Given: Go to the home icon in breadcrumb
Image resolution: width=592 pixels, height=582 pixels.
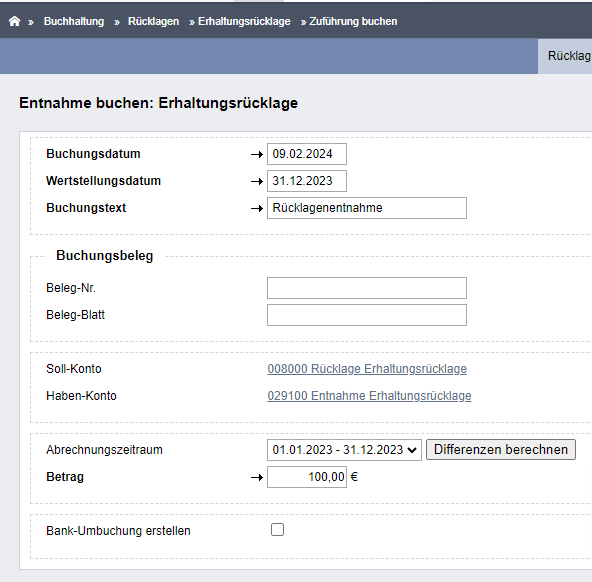Looking at the screenshot, I should pyautogui.click(x=14, y=21).
